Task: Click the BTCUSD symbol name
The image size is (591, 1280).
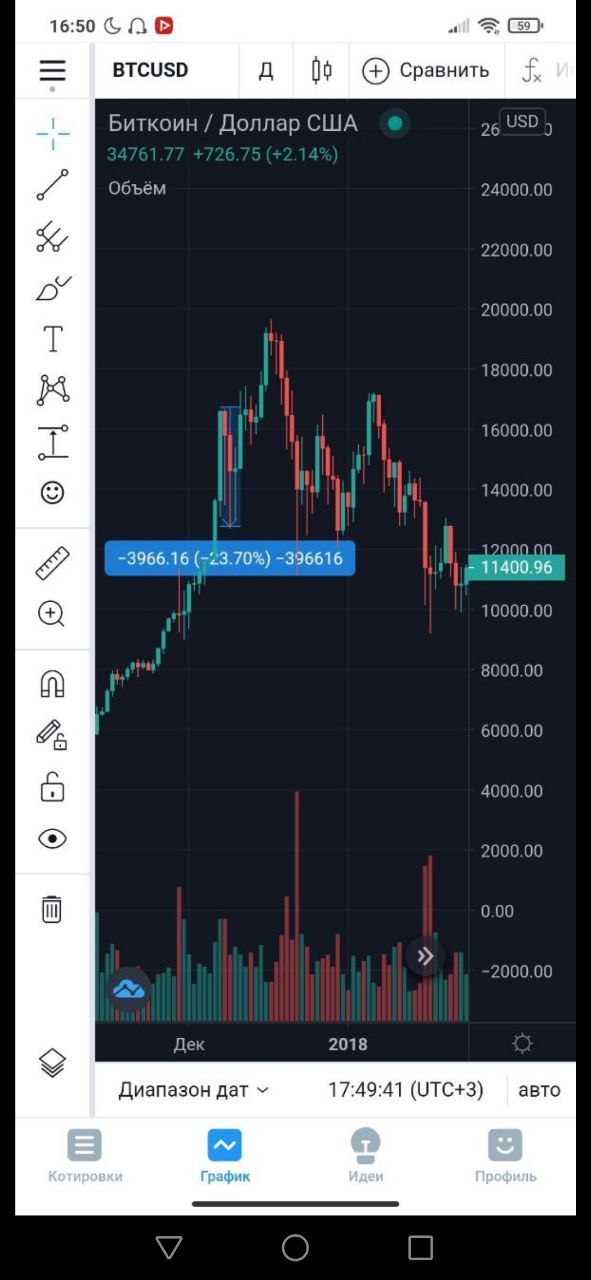Action: [x=150, y=70]
